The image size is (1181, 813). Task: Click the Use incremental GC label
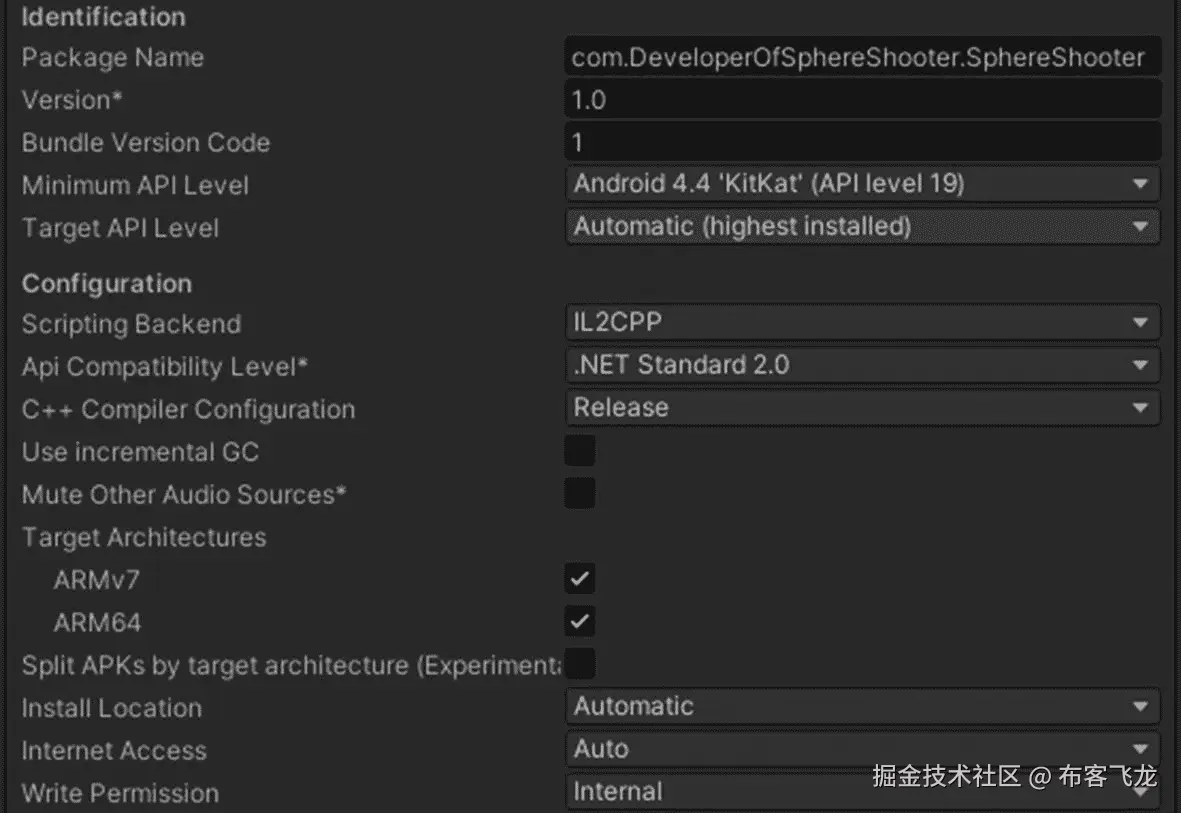140,452
